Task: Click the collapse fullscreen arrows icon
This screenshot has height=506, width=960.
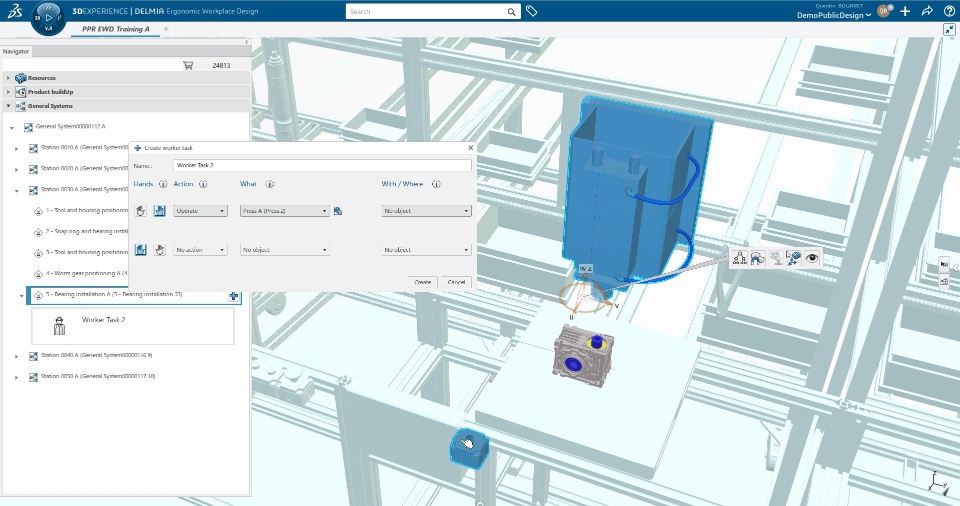Action: [x=950, y=29]
